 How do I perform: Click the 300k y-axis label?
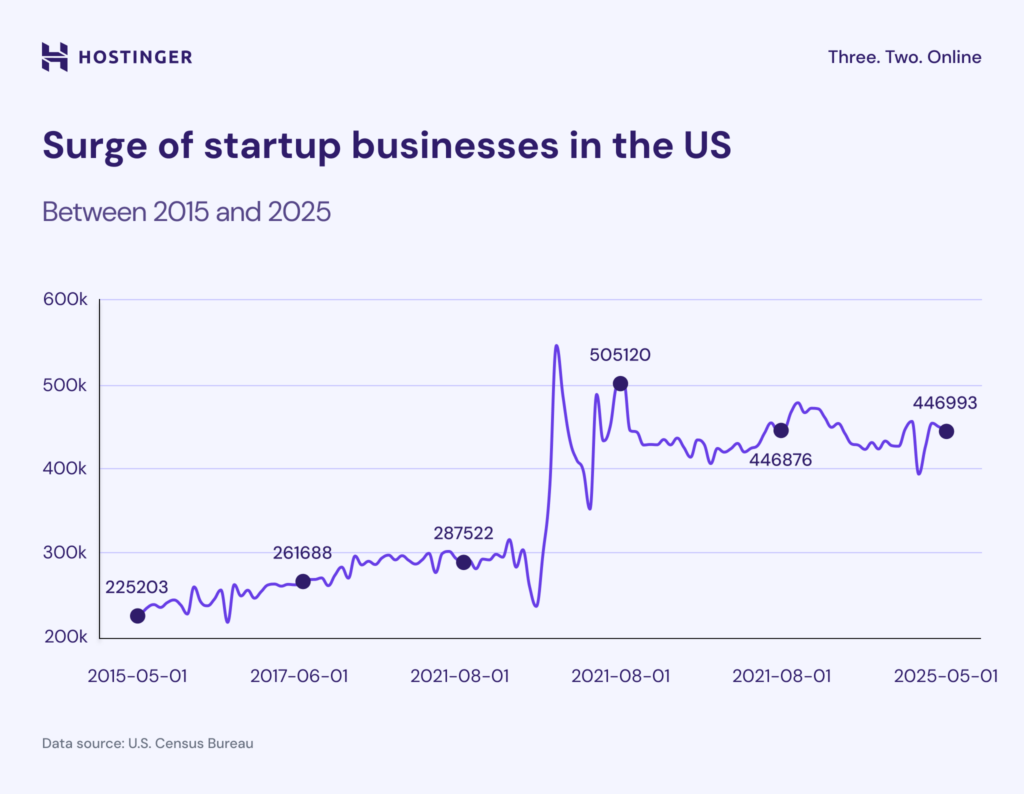tap(66, 552)
